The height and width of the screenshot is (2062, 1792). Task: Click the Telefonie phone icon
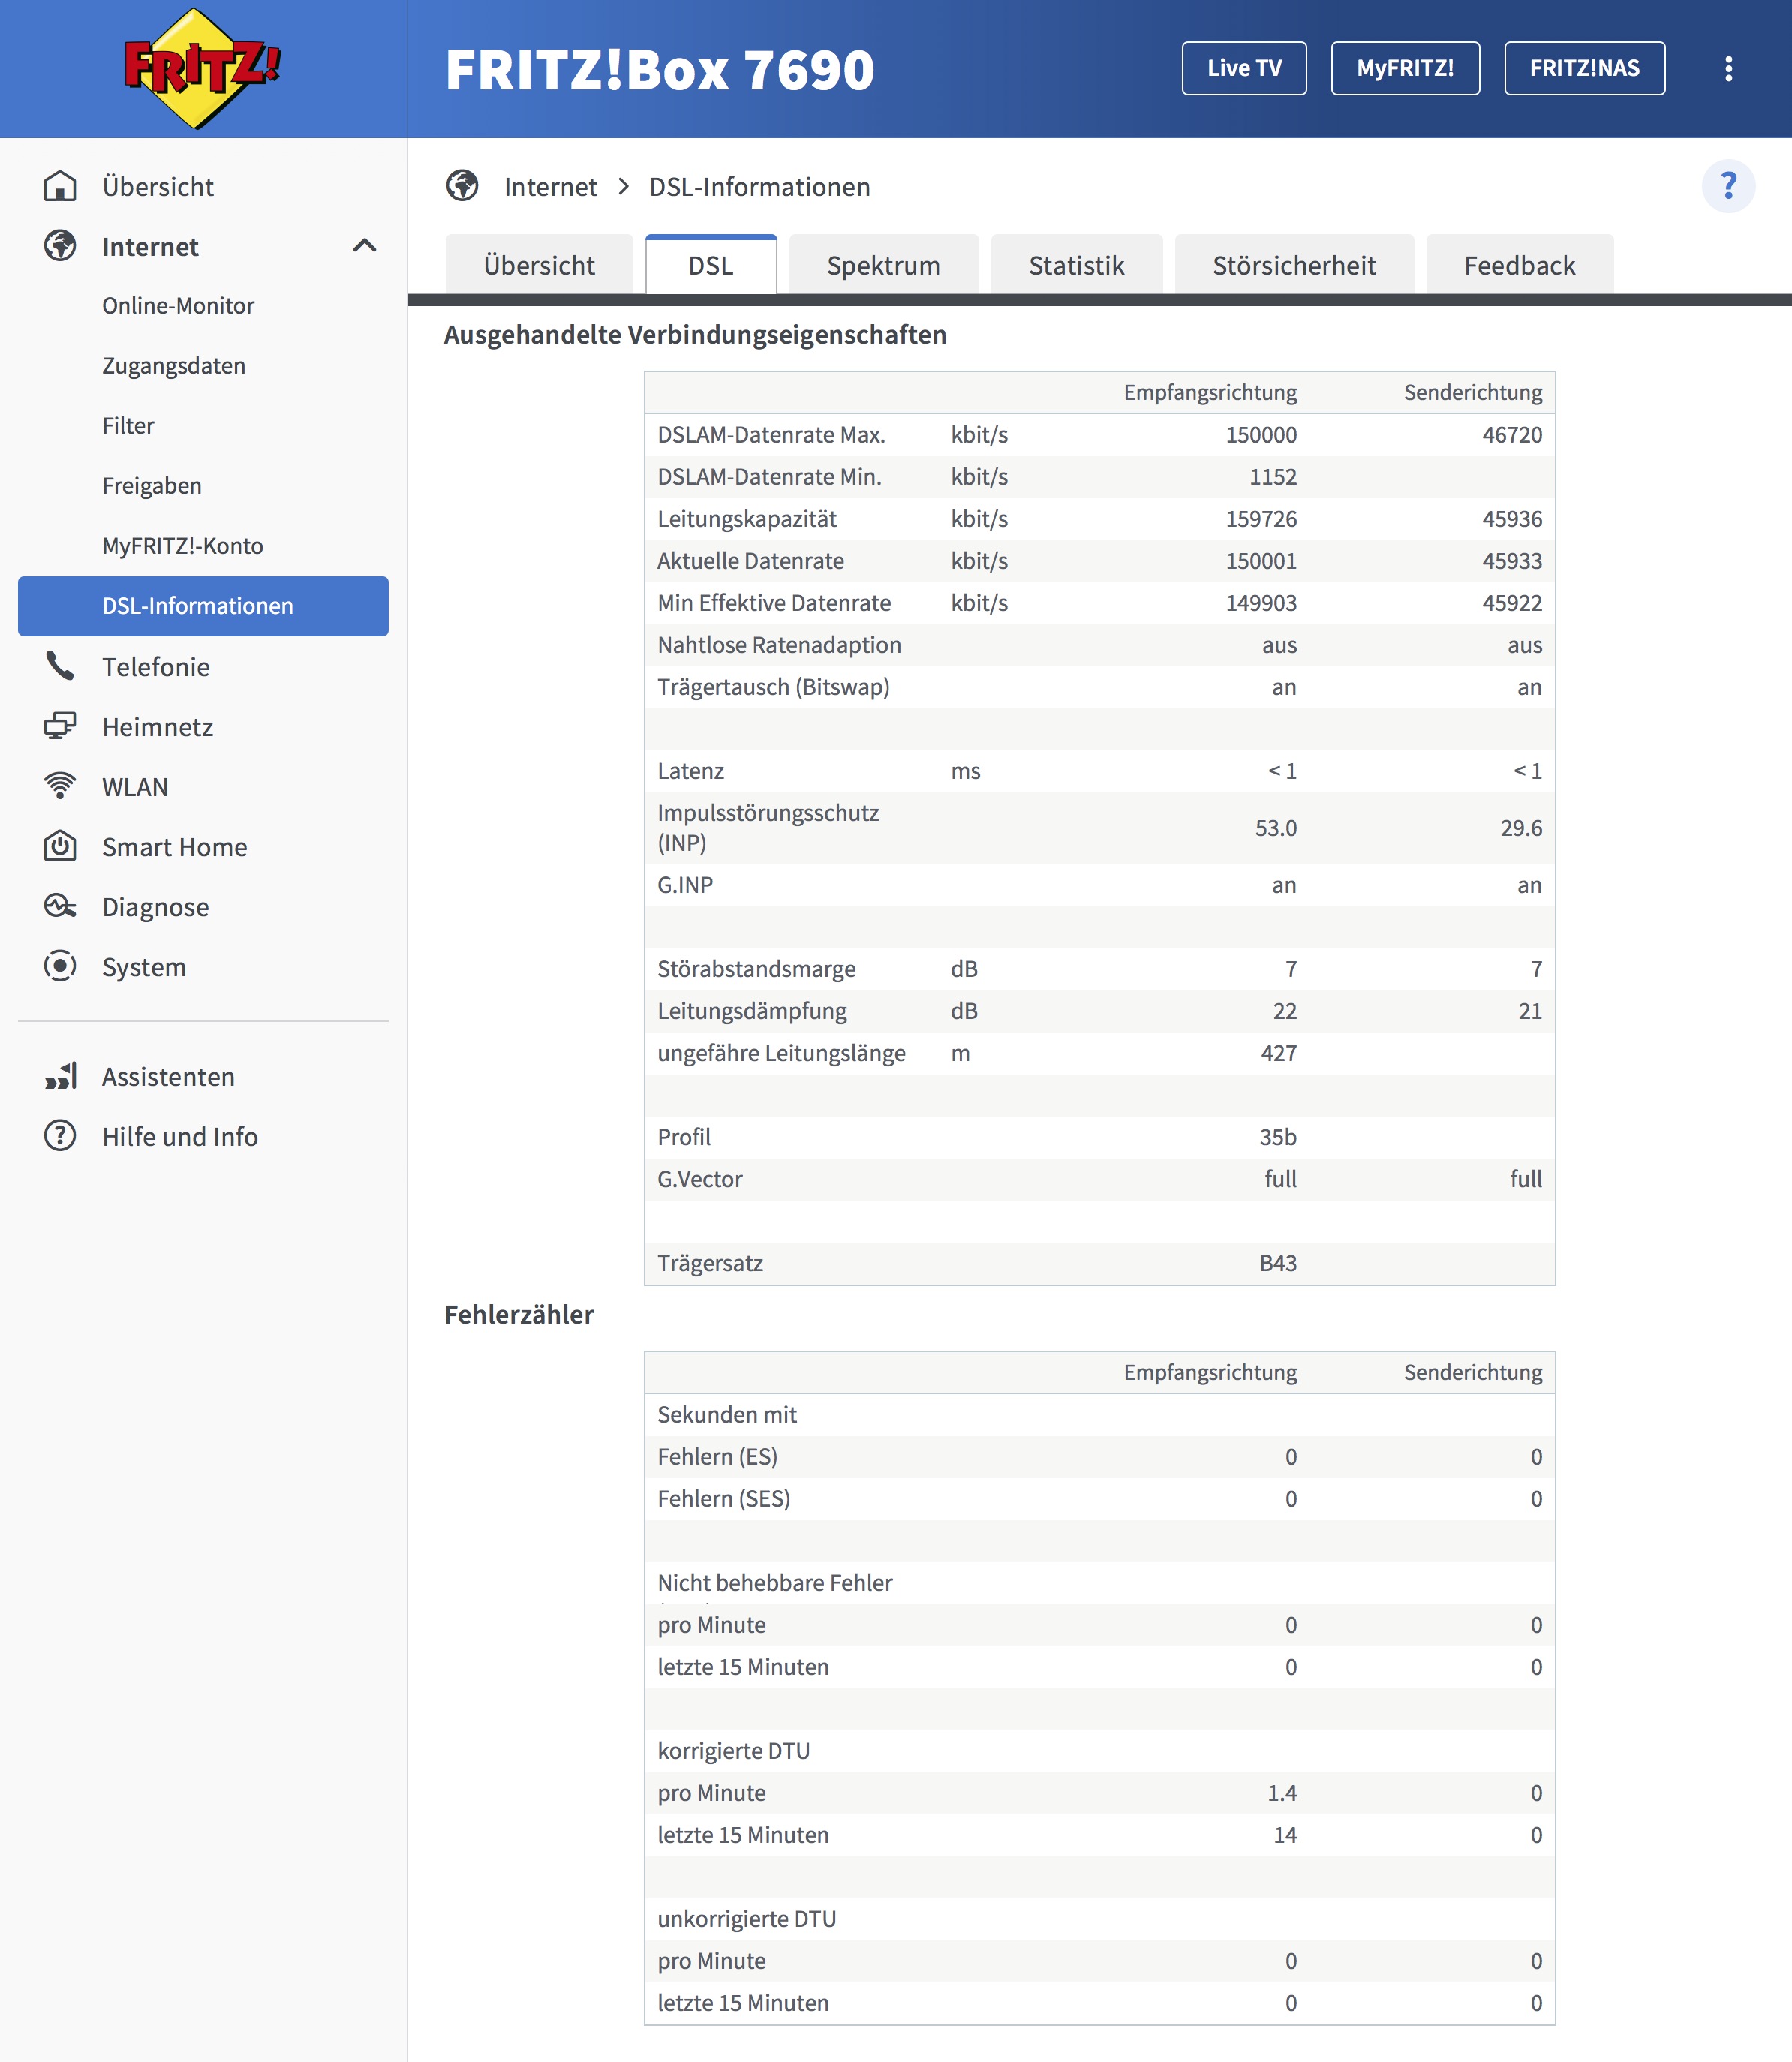(60, 666)
